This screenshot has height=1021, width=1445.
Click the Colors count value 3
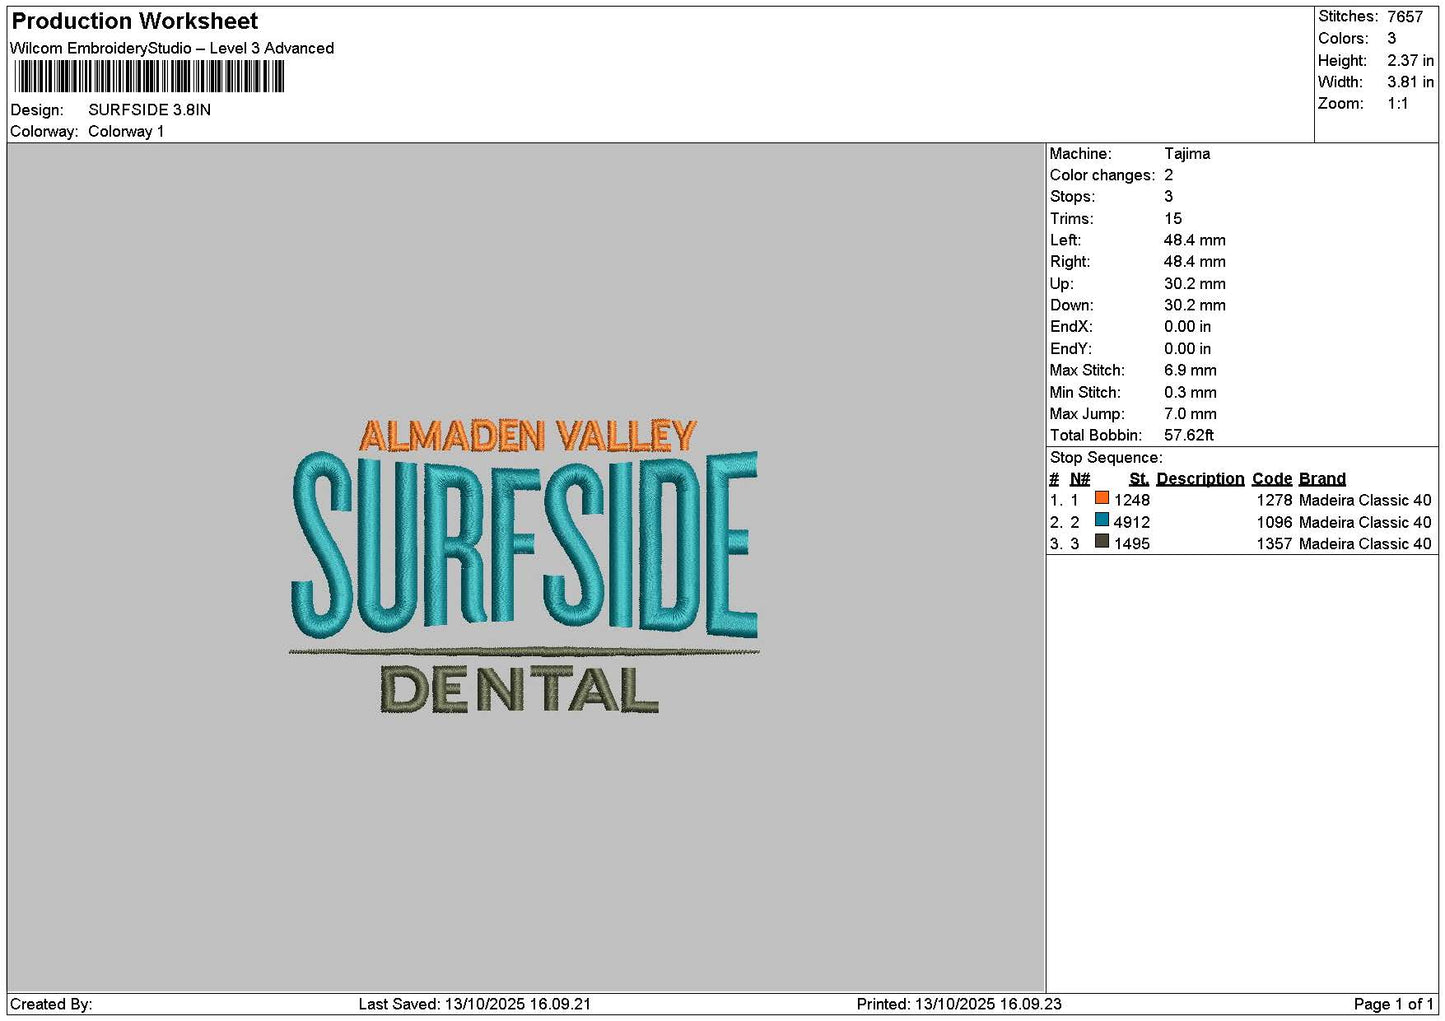[x=1391, y=39]
